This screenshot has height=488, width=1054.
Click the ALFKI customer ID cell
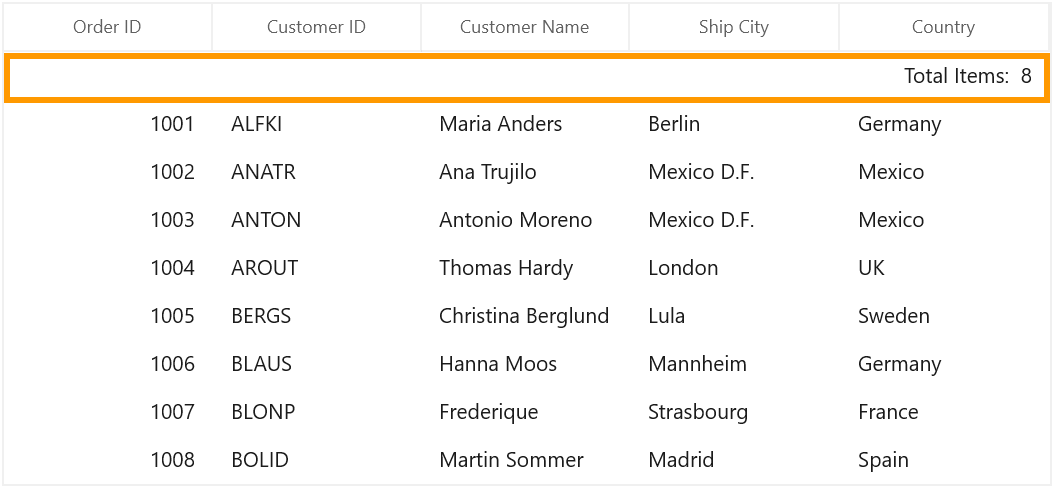[x=317, y=124]
